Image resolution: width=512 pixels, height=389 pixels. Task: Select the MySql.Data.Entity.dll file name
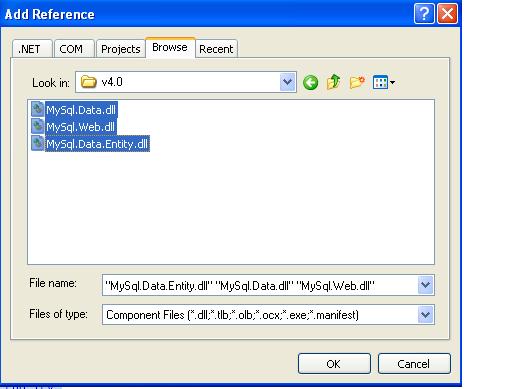tap(97, 144)
